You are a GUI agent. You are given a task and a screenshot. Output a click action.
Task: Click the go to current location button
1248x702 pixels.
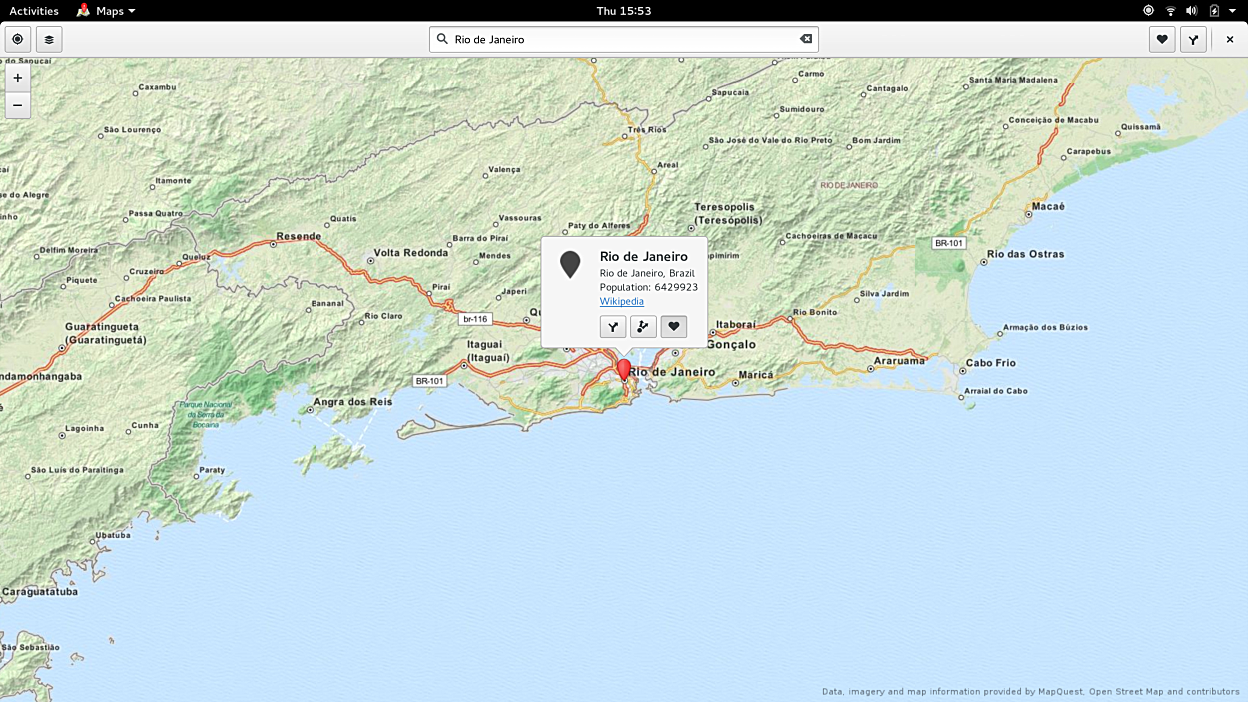(x=17, y=39)
